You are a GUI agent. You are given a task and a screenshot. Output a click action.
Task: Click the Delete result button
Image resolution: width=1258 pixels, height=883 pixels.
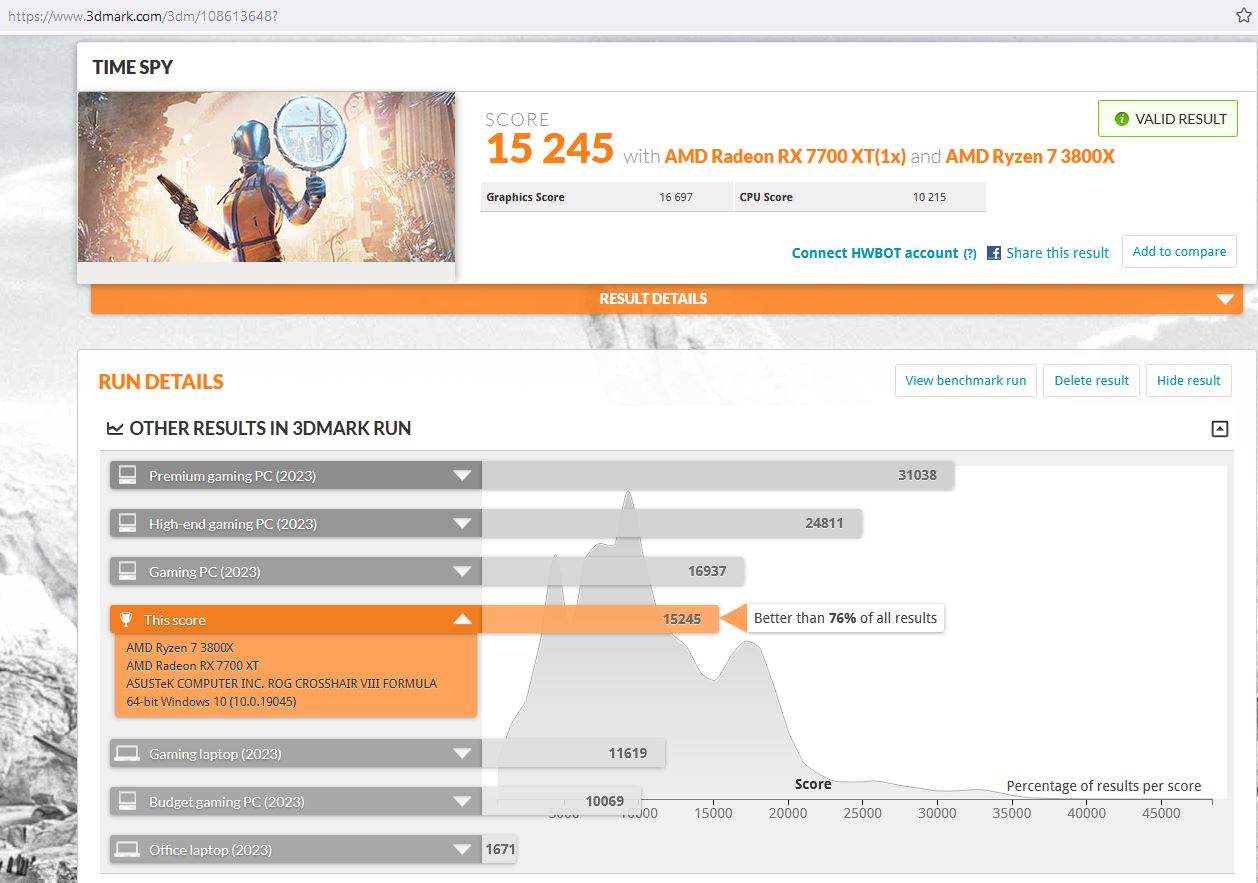(x=1091, y=380)
